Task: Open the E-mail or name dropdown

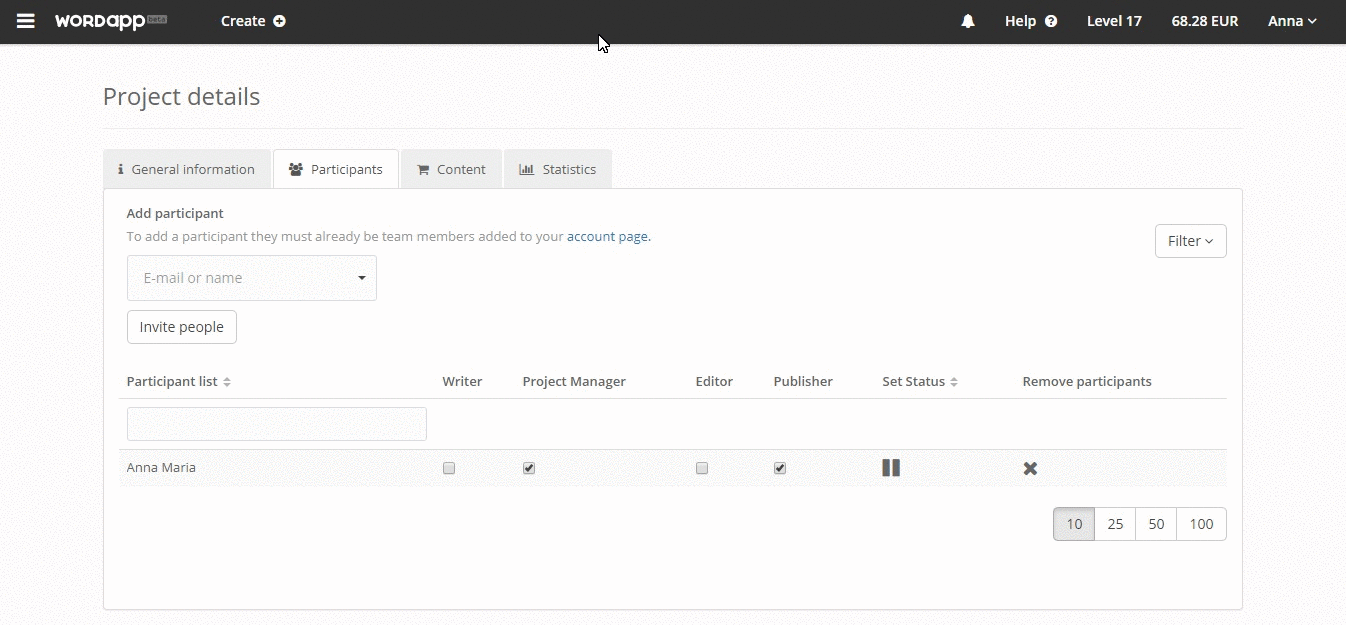Action: click(x=252, y=278)
